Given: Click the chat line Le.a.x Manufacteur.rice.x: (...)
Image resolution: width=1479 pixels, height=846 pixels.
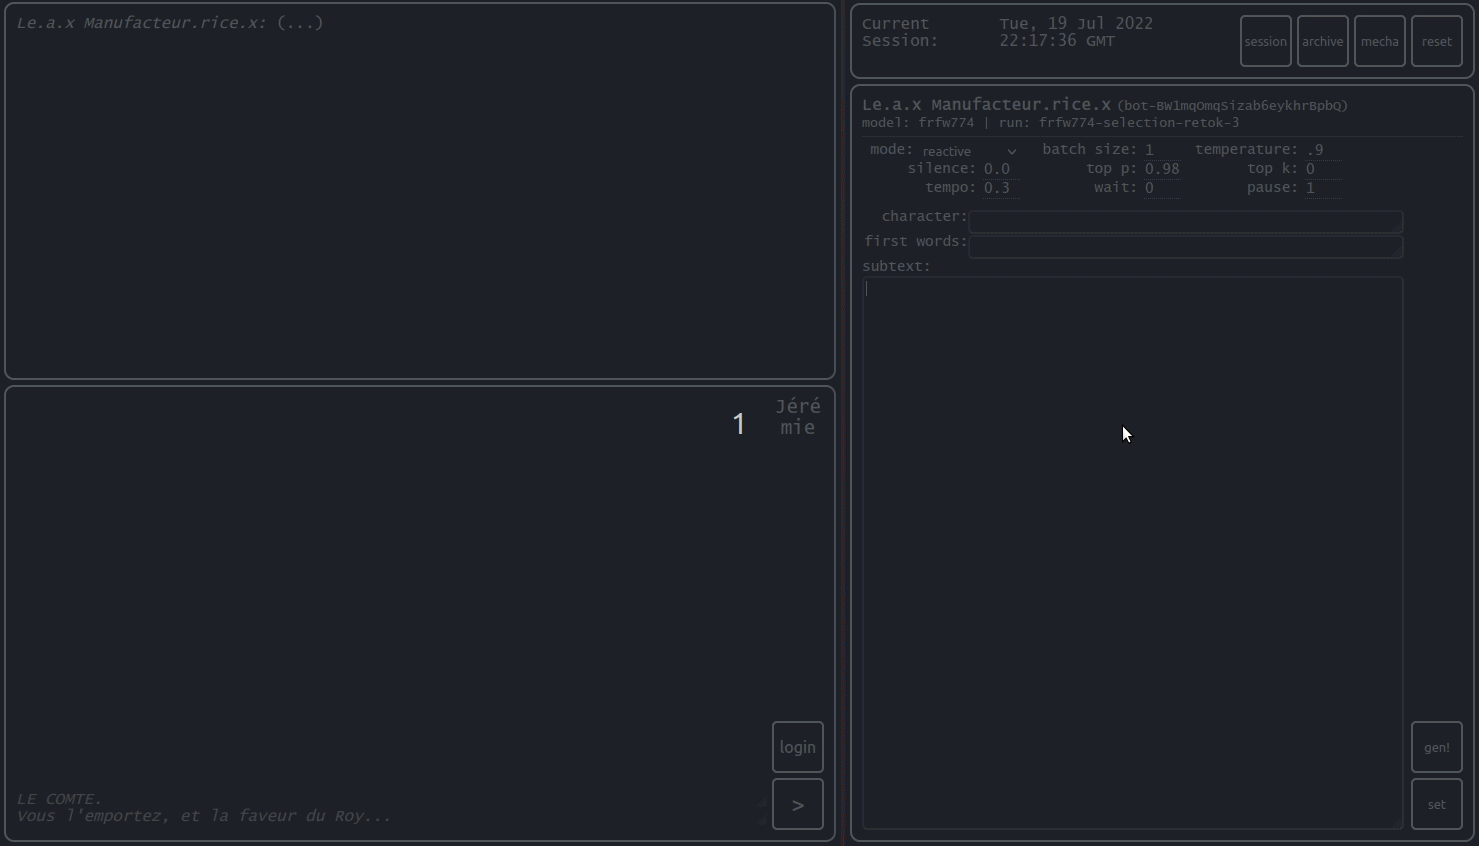Looking at the screenshot, I should point(170,23).
